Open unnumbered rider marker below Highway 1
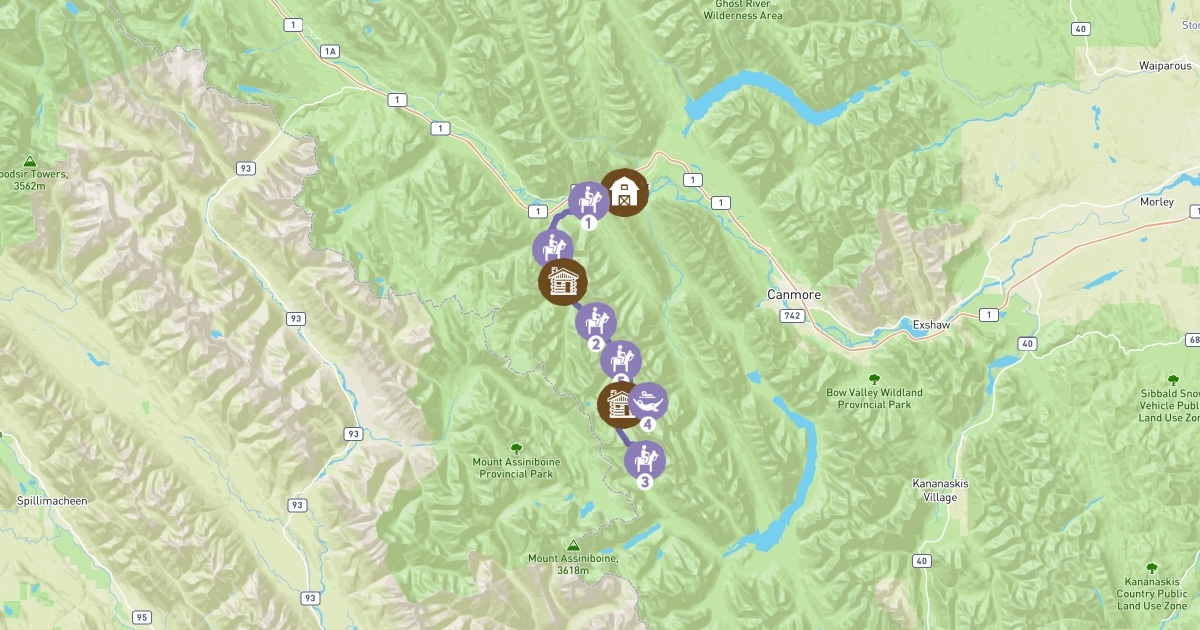The height and width of the screenshot is (630, 1200). click(553, 248)
